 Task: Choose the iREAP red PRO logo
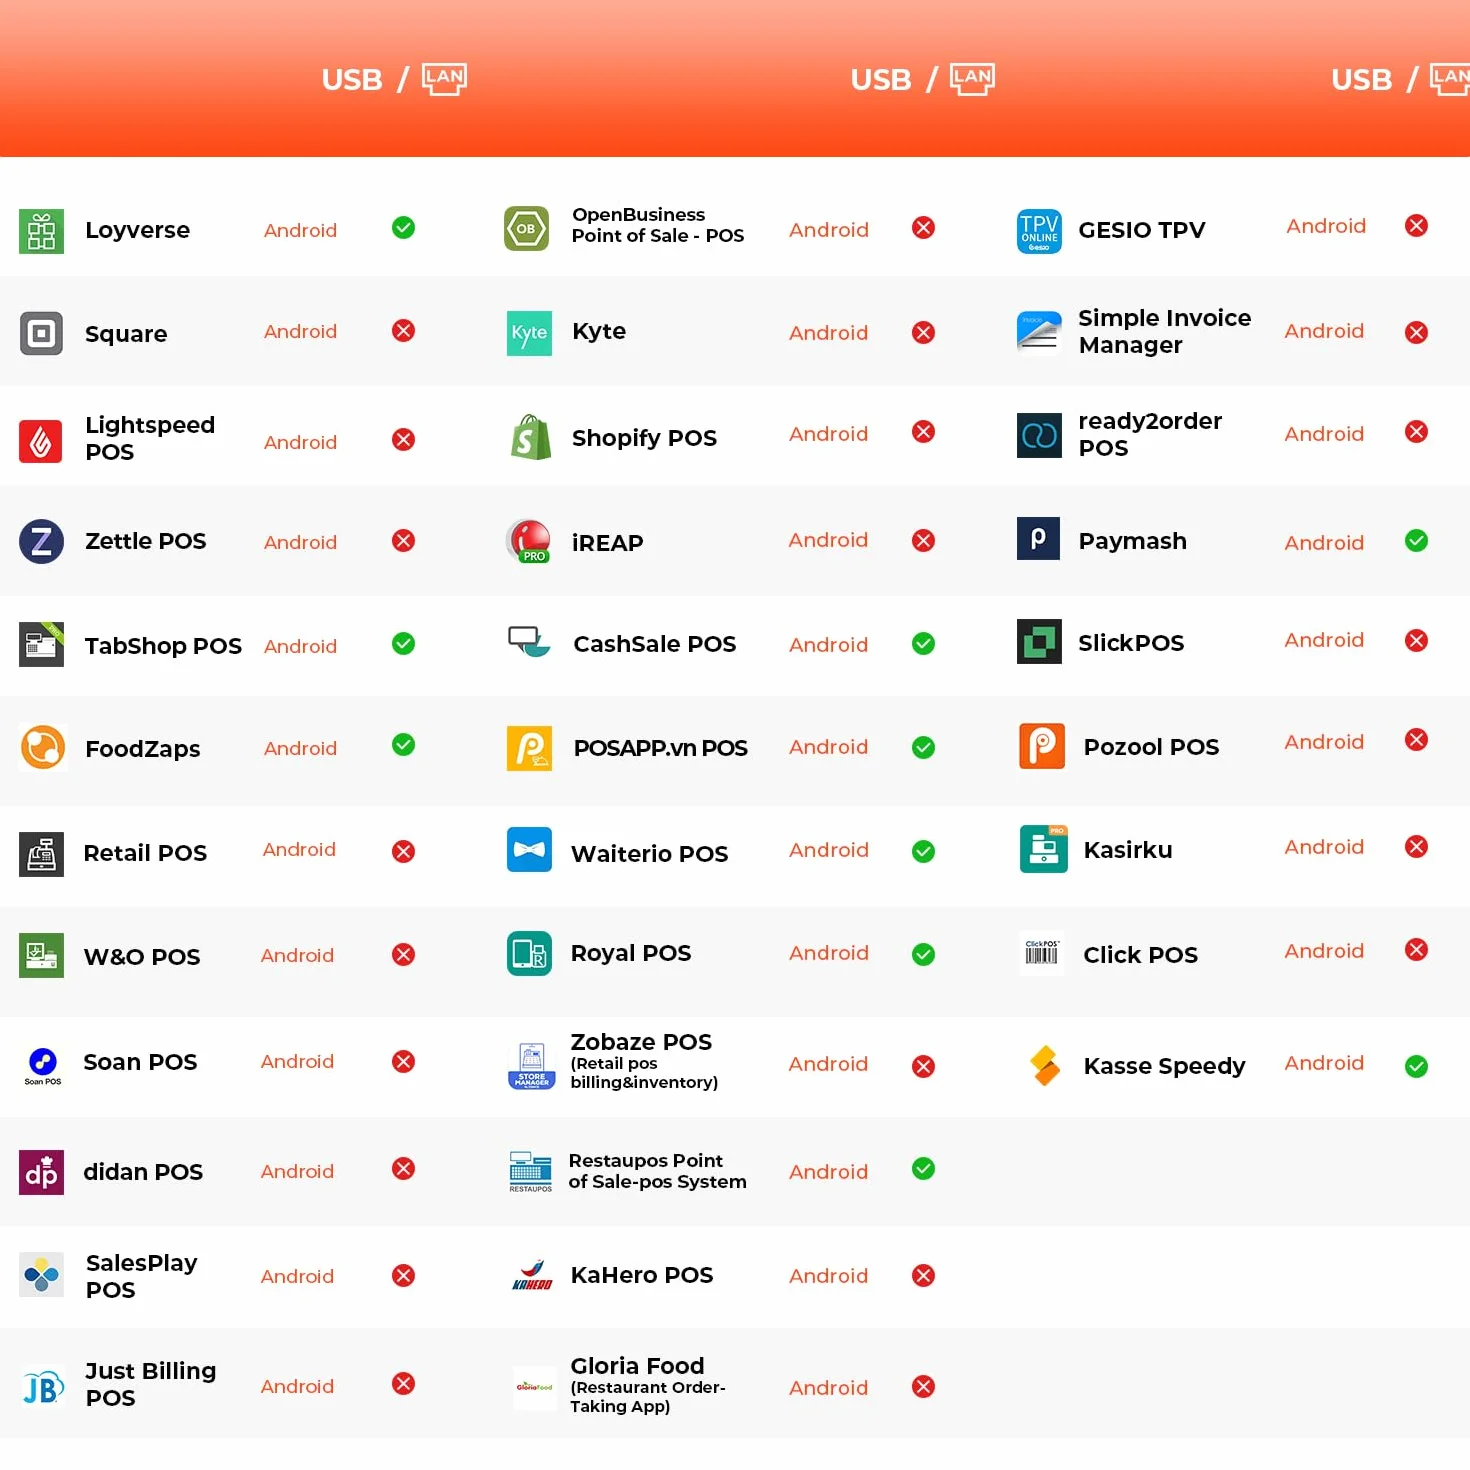pos(529,541)
